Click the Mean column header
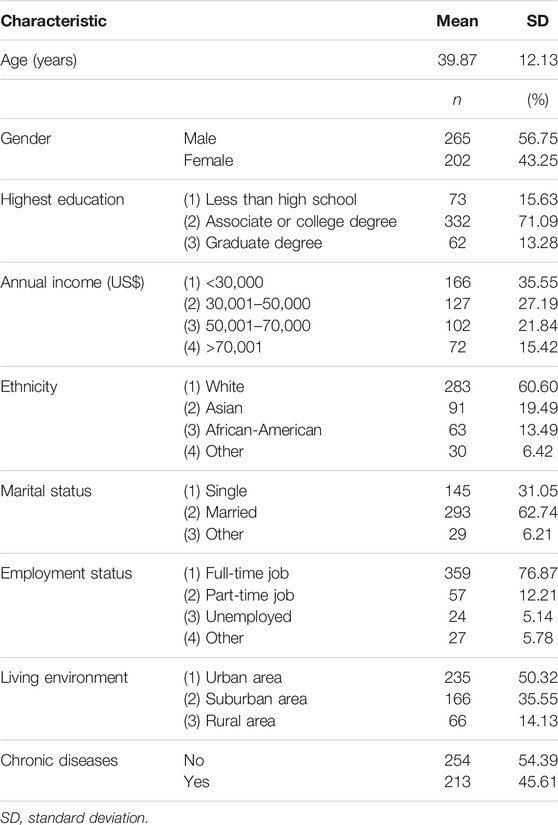 tap(457, 21)
